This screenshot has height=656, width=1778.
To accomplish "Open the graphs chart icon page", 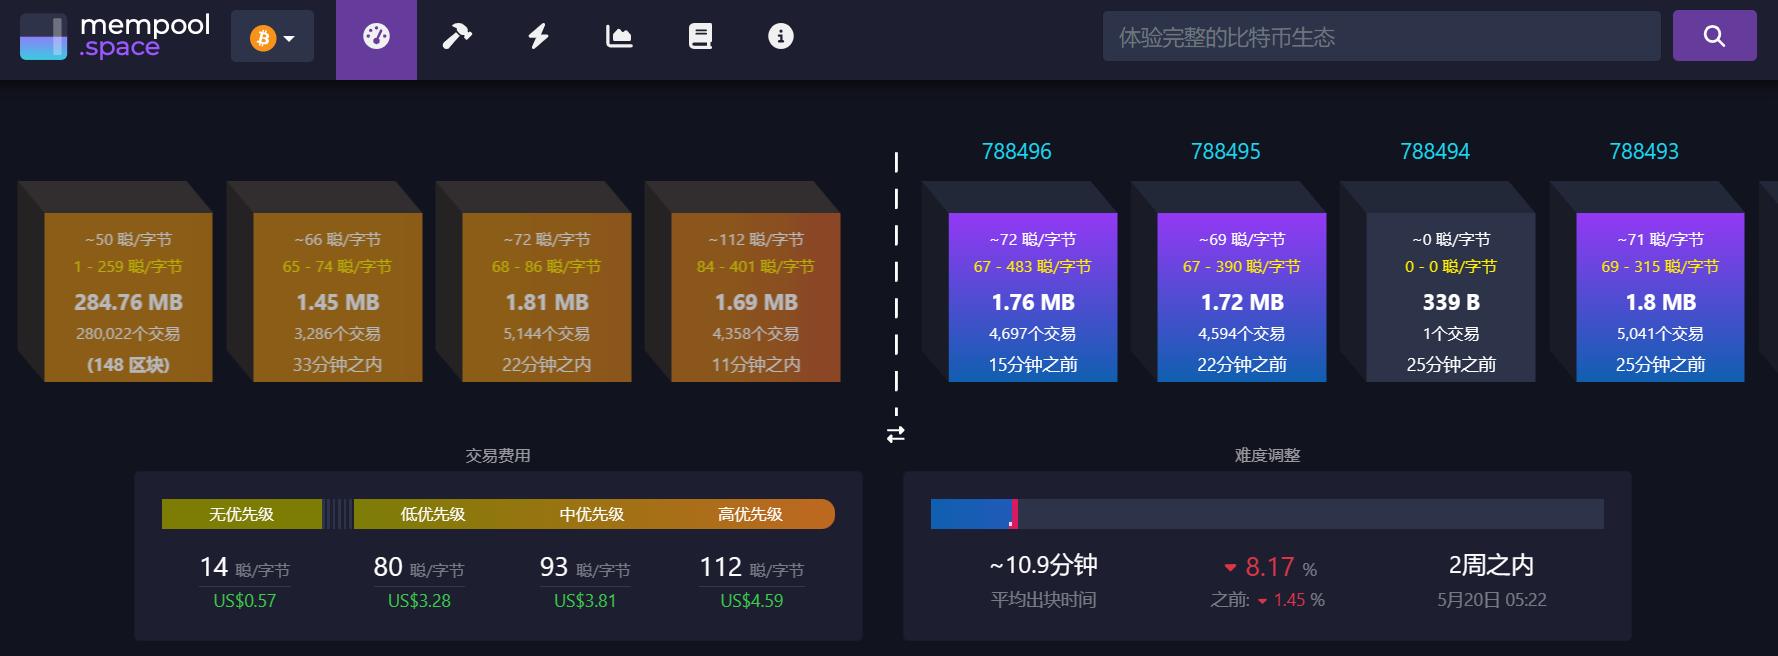I will pyautogui.click(x=619, y=38).
